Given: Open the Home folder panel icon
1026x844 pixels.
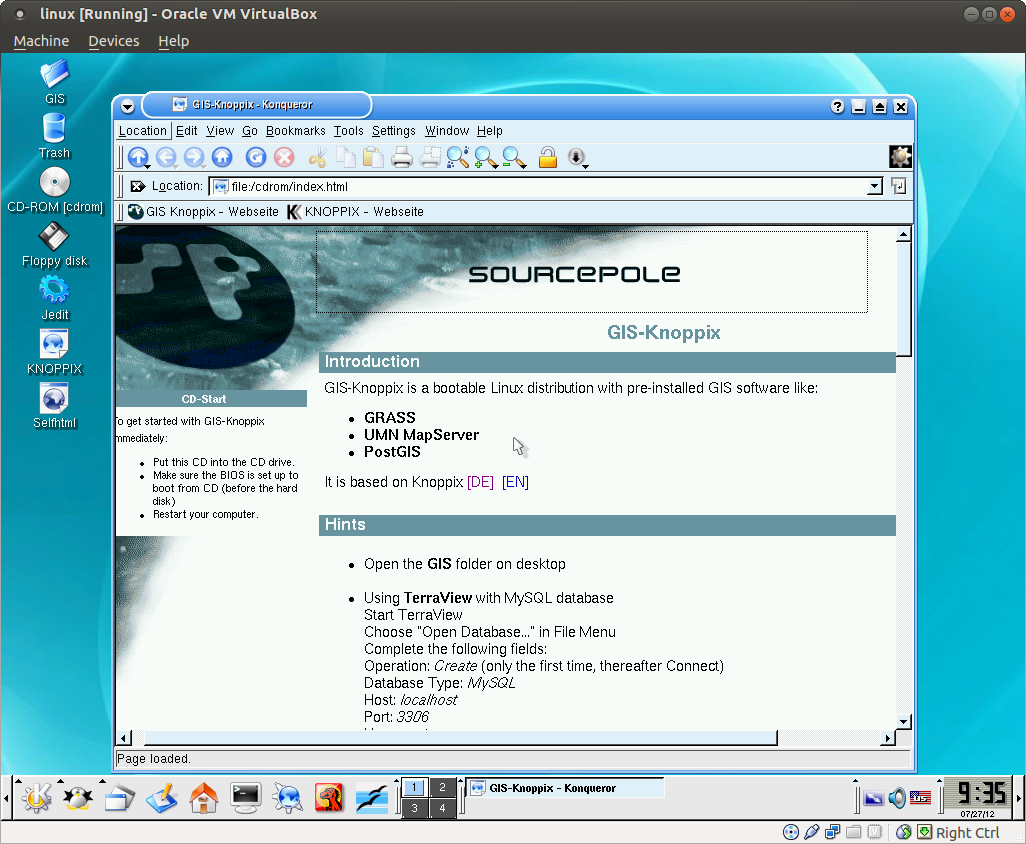Looking at the screenshot, I should pos(203,798).
